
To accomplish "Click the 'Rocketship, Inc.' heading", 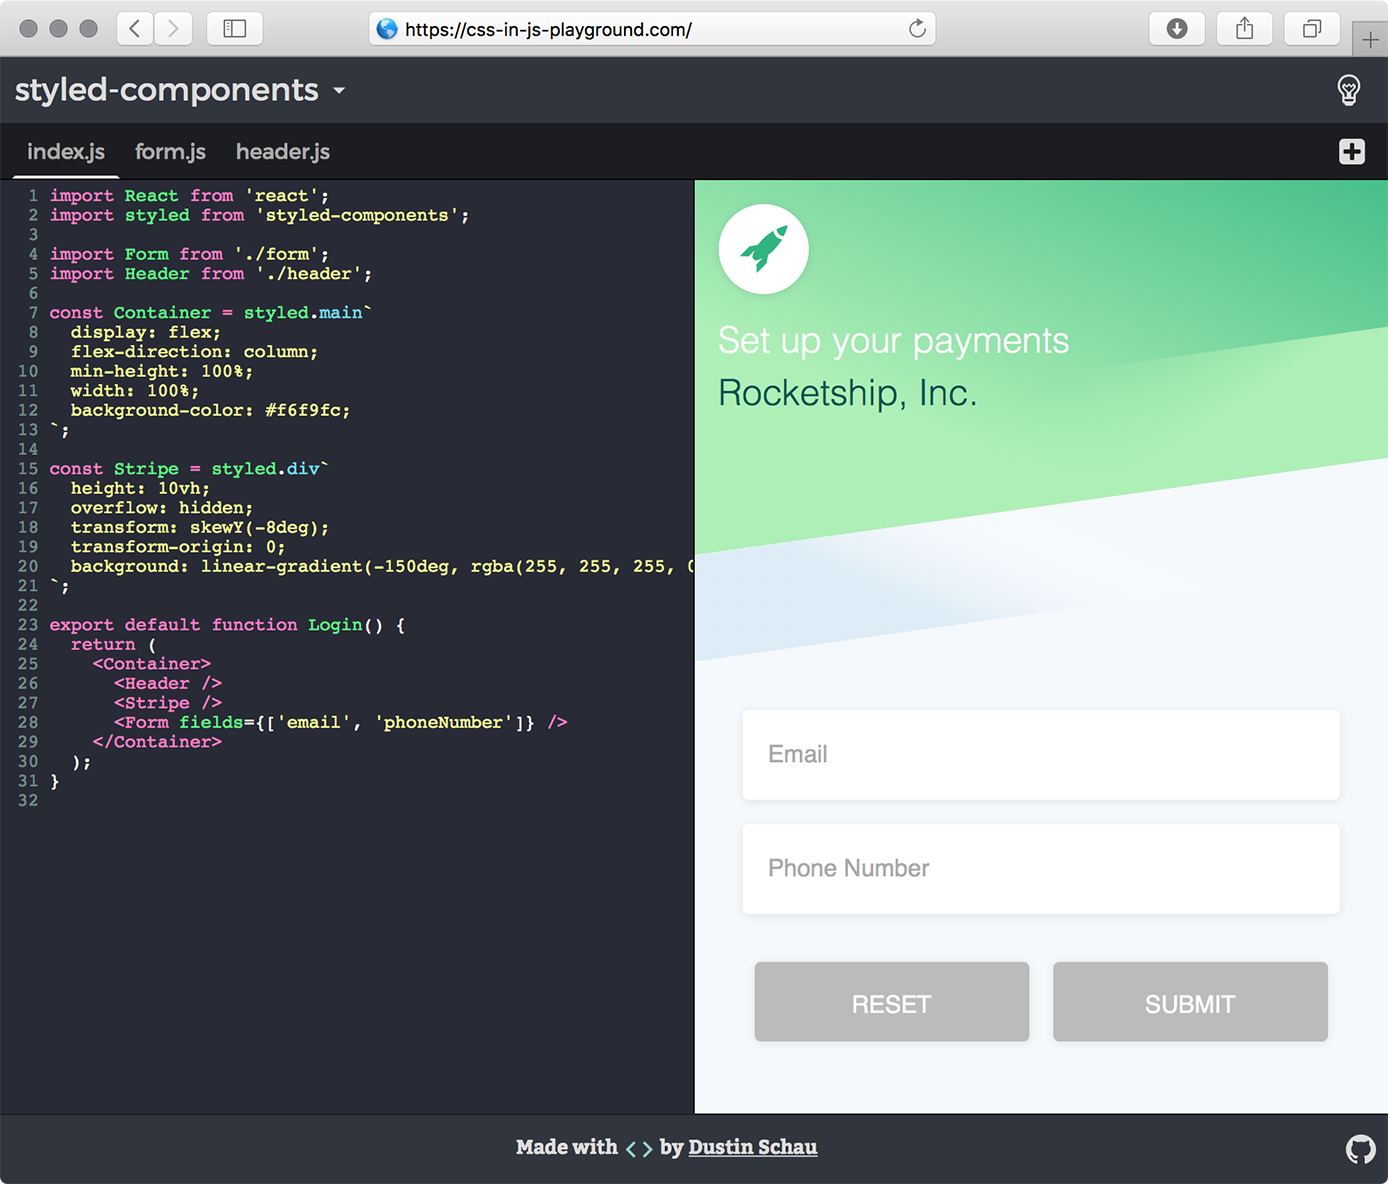I will pyautogui.click(x=848, y=393).
